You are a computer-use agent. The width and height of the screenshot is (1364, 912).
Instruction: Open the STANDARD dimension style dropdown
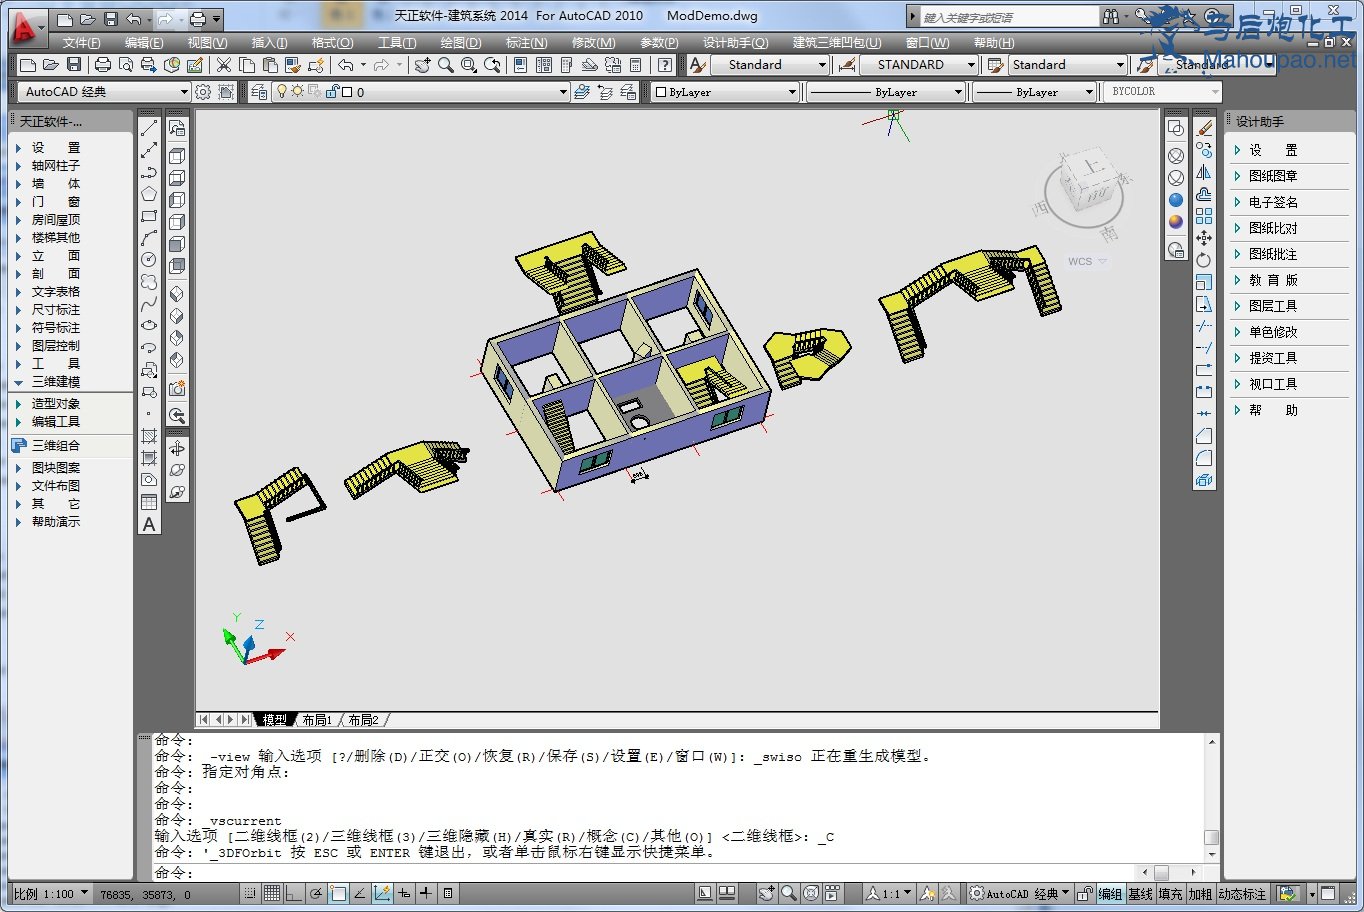[919, 65]
